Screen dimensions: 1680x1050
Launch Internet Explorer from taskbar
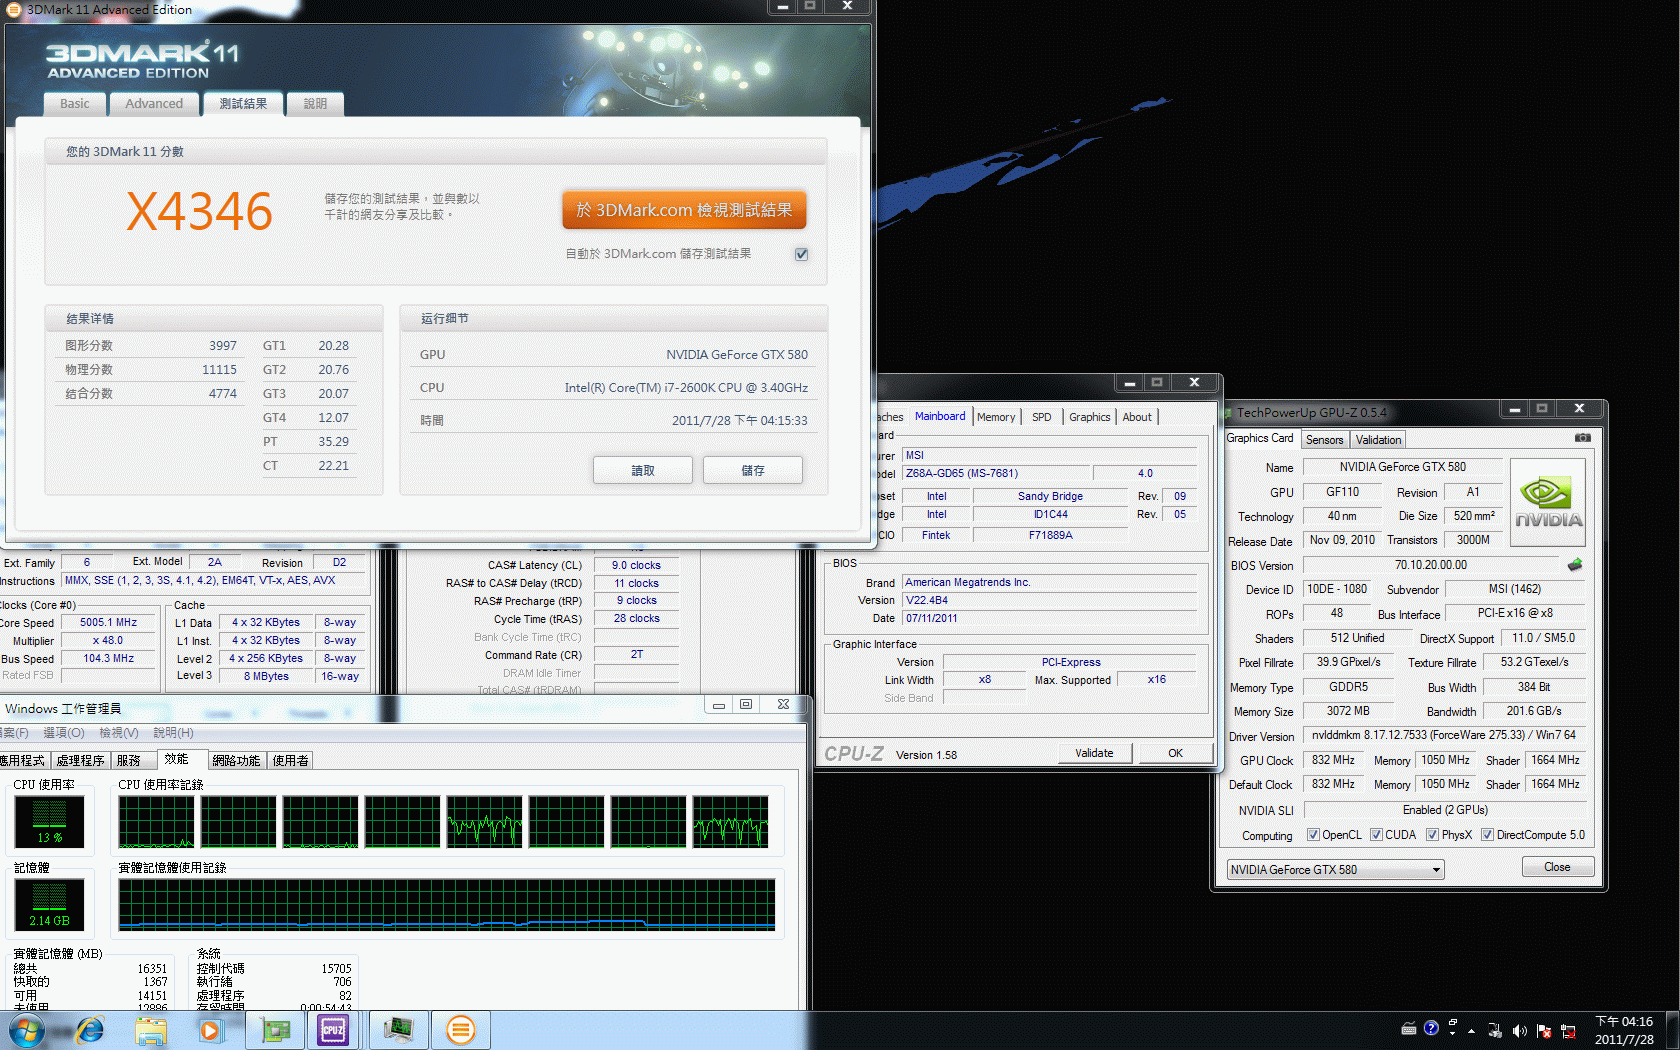point(90,1029)
